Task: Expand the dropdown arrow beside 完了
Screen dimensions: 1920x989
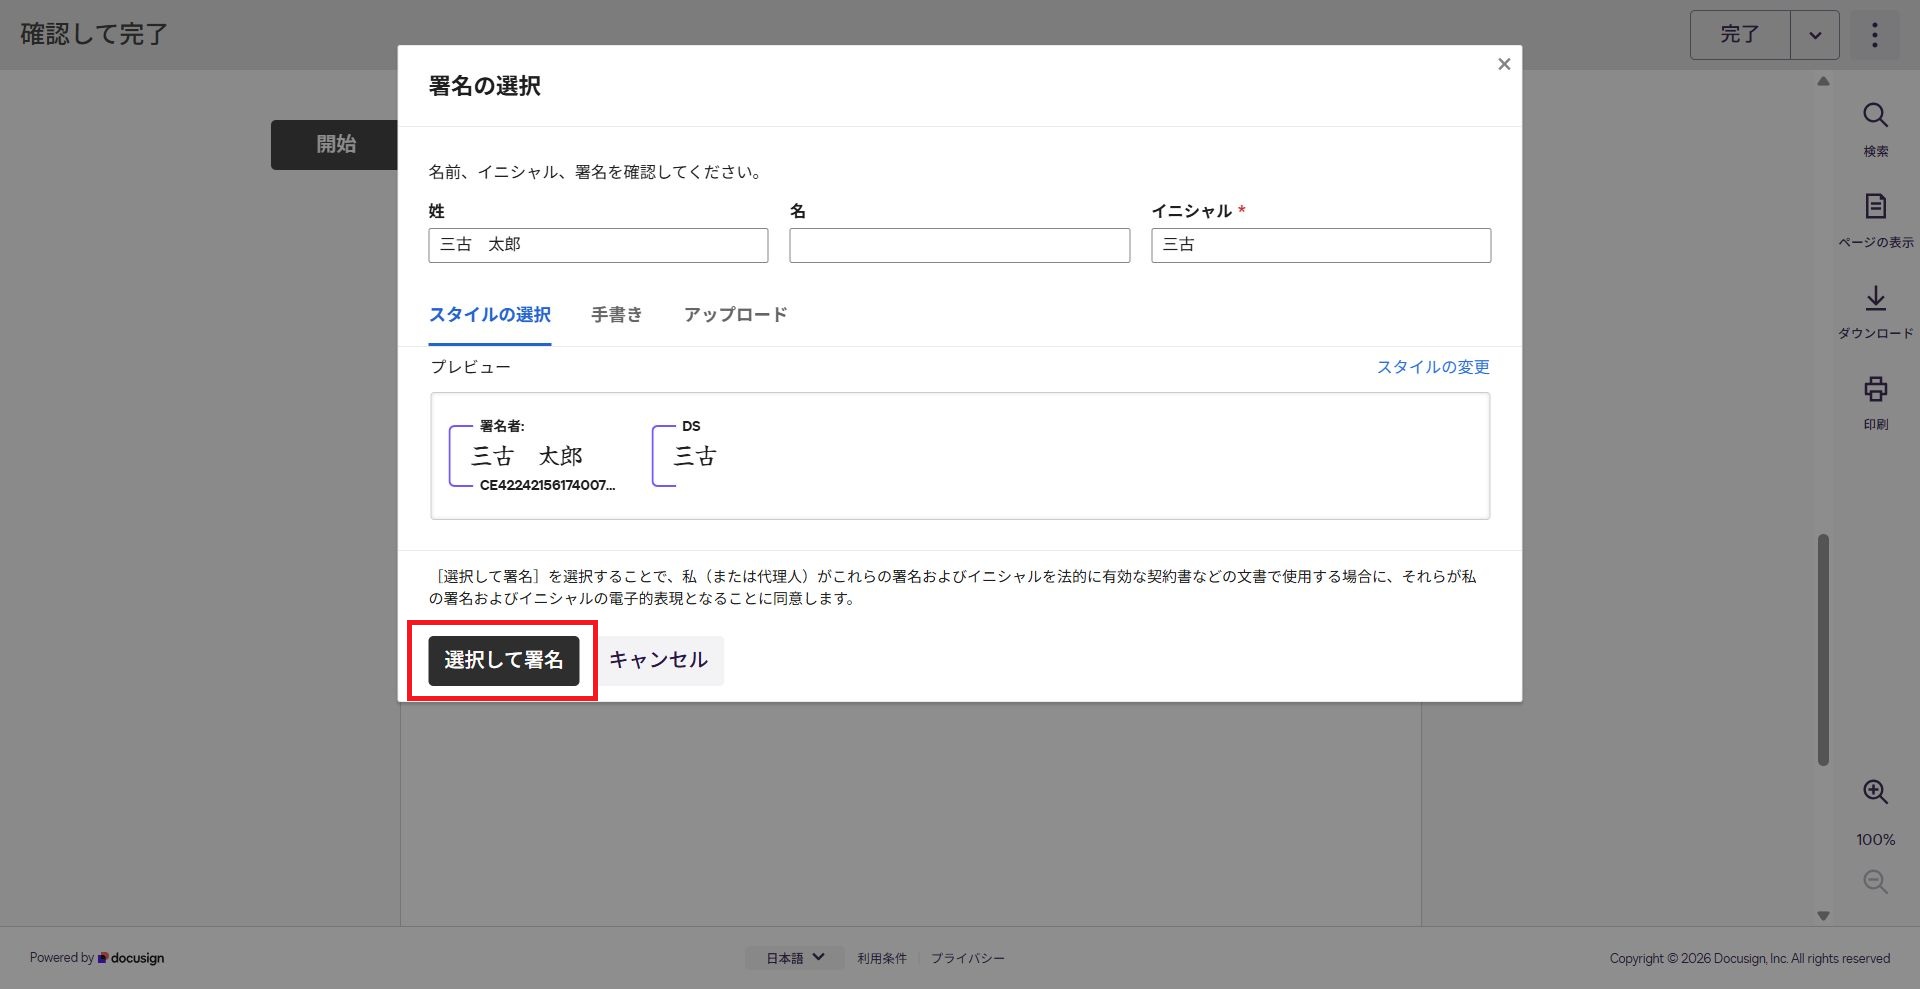Action: (x=1814, y=35)
